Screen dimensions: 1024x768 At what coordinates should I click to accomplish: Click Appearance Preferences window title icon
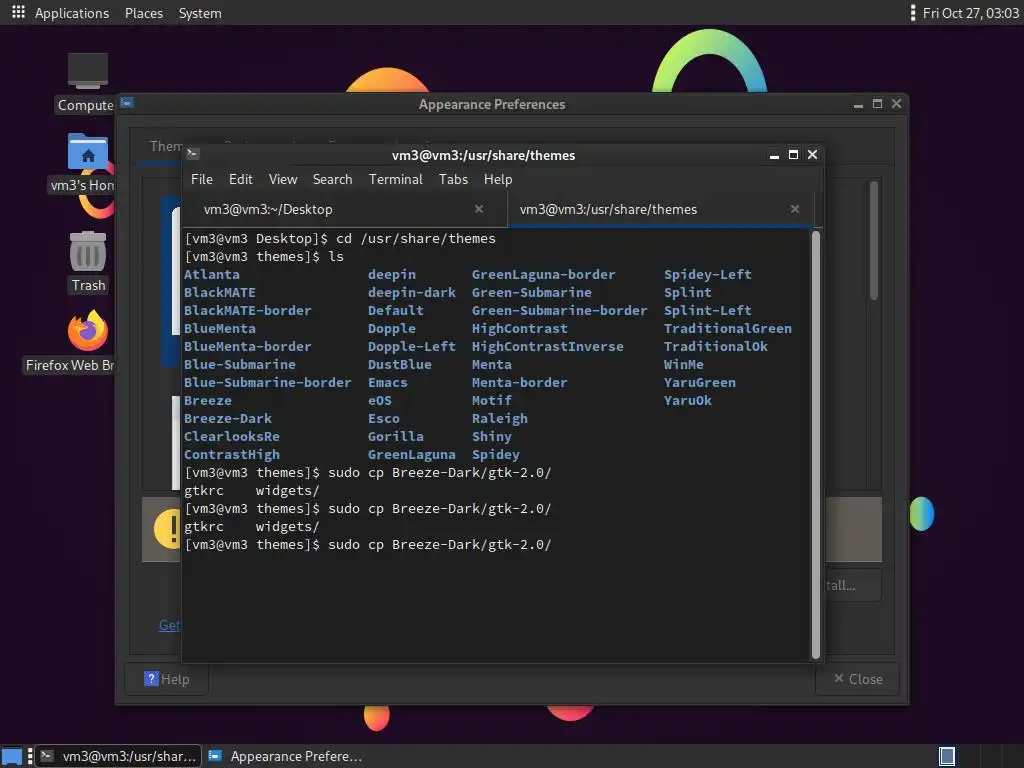(127, 103)
